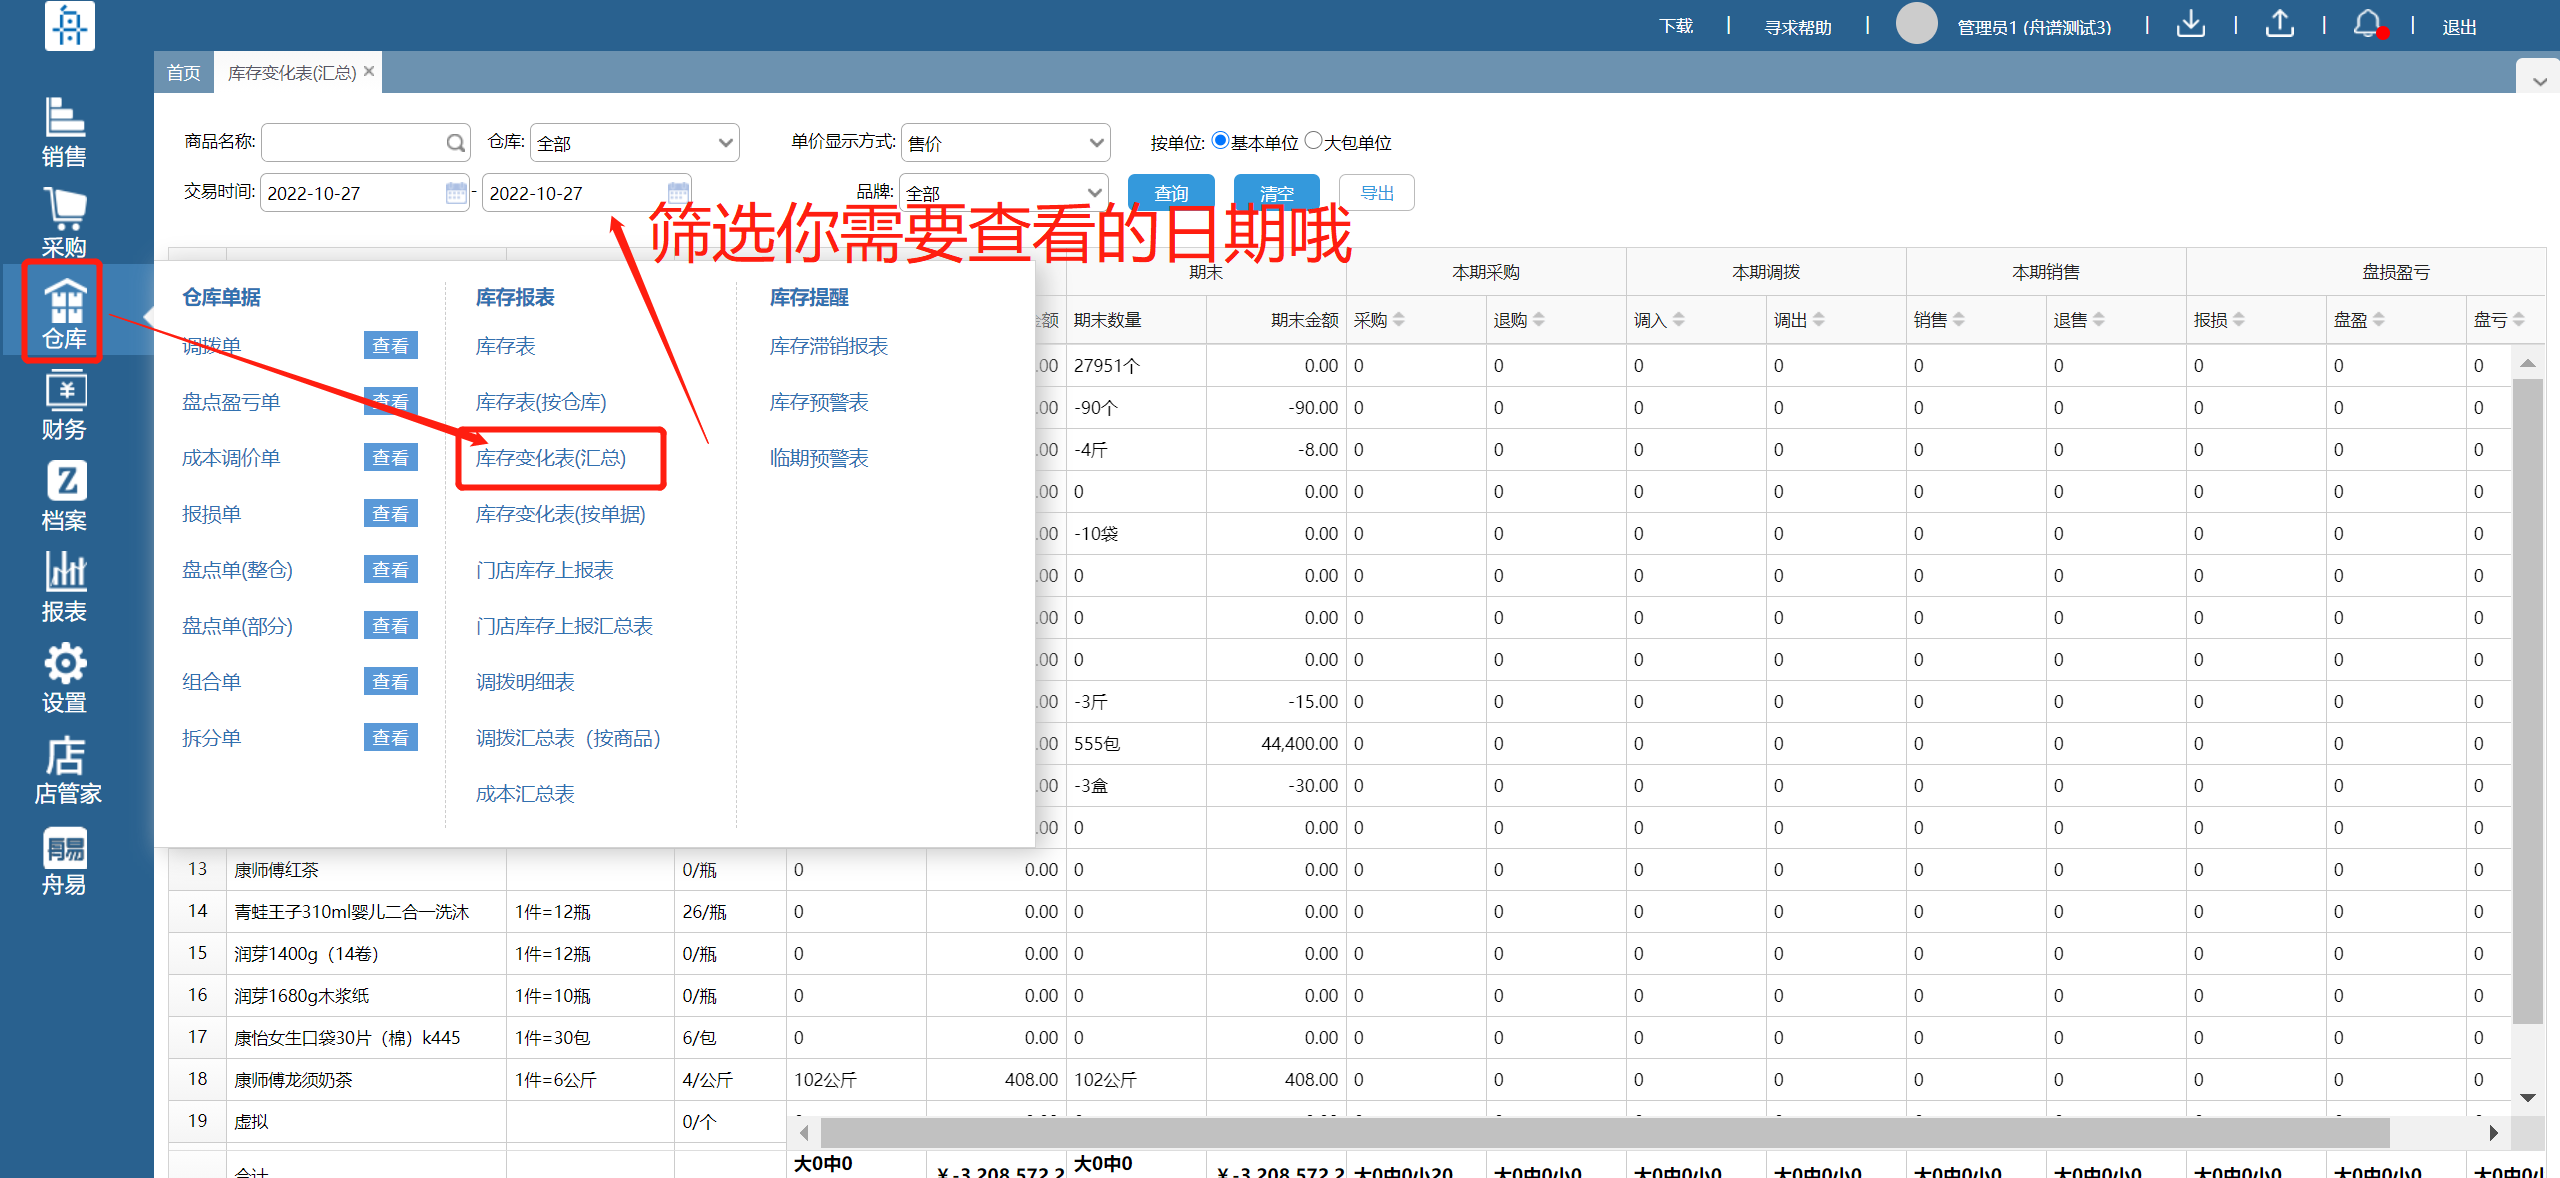2560x1178 pixels.
Task: Open the 店管家 sidebar module
Action: 66,769
